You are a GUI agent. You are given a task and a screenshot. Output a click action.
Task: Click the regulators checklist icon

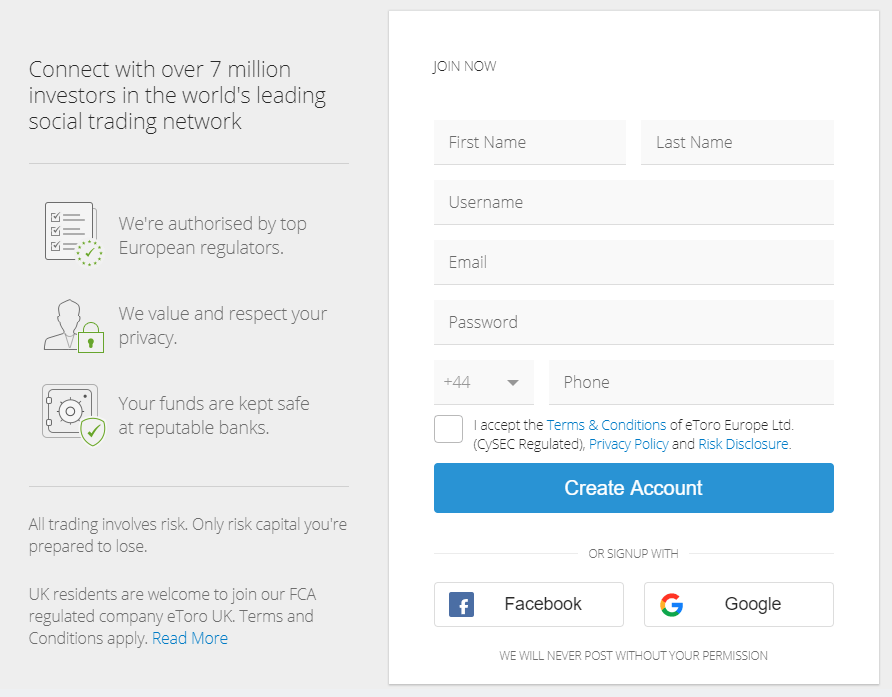[x=72, y=233]
